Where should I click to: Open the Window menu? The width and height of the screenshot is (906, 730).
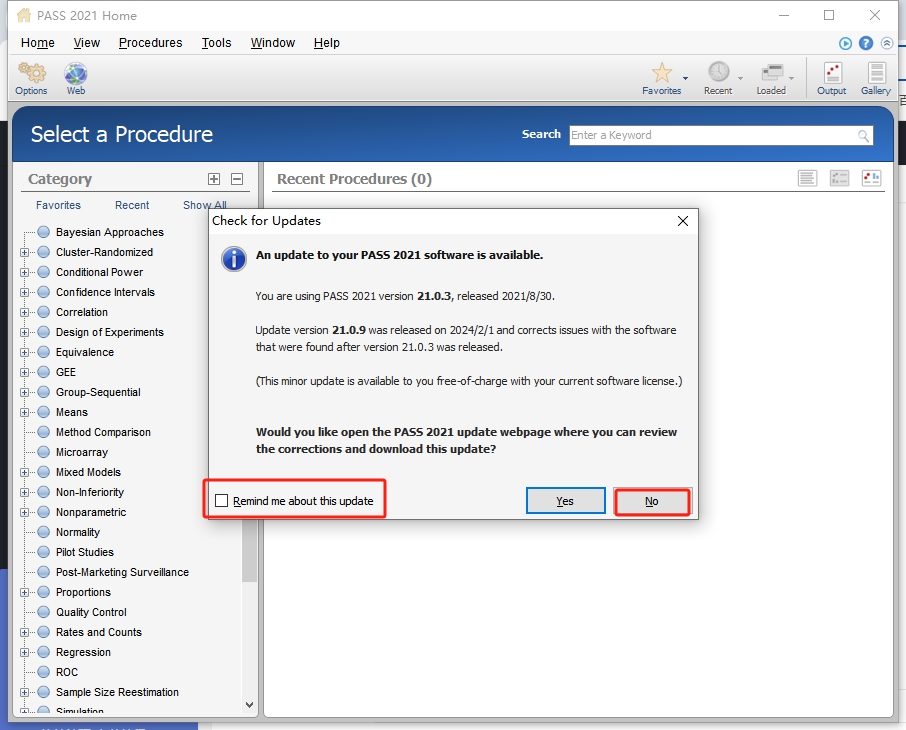tap(273, 43)
